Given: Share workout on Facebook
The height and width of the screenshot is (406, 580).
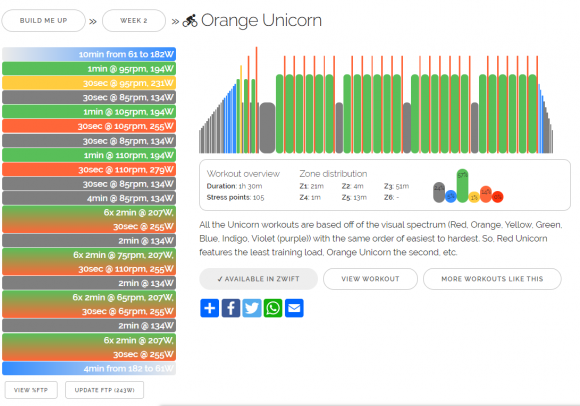Looking at the screenshot, I should click(231, 308).
